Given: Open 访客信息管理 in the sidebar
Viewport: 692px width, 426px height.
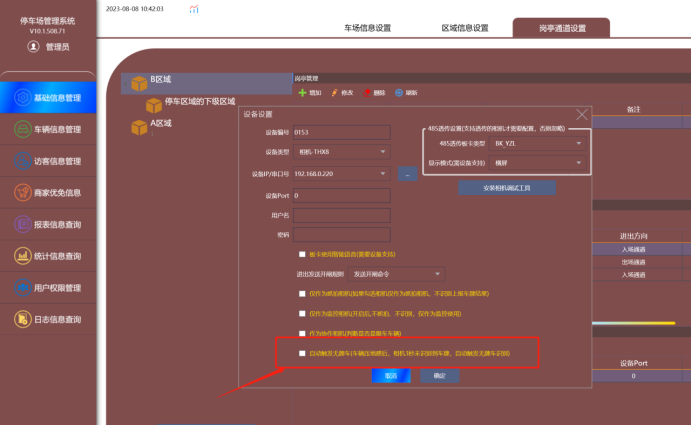Looking at the screenshot, I should point(48,161).
